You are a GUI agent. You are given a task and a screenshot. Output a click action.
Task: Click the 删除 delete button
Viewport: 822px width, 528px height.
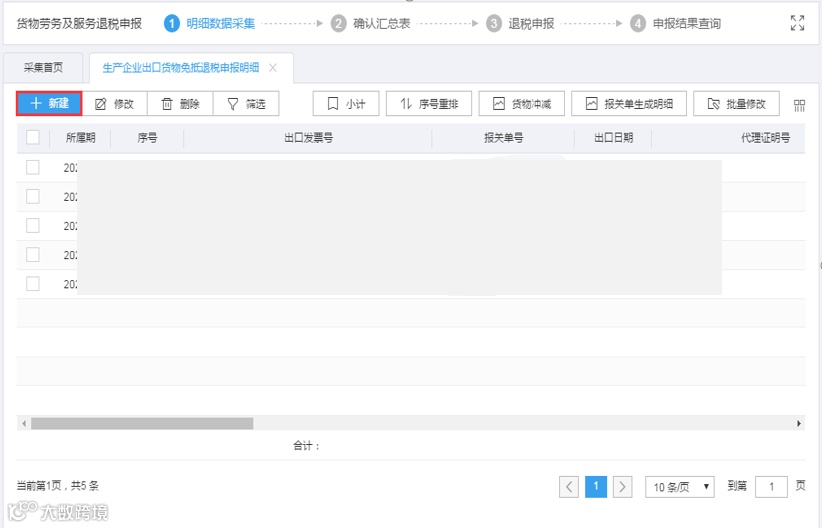click(x=180, y=104)
